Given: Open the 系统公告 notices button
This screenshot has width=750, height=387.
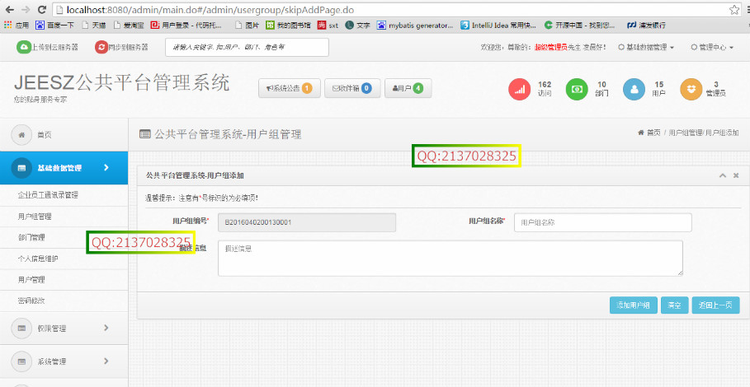Looking at the screenshot, I should tap(289, 88).
